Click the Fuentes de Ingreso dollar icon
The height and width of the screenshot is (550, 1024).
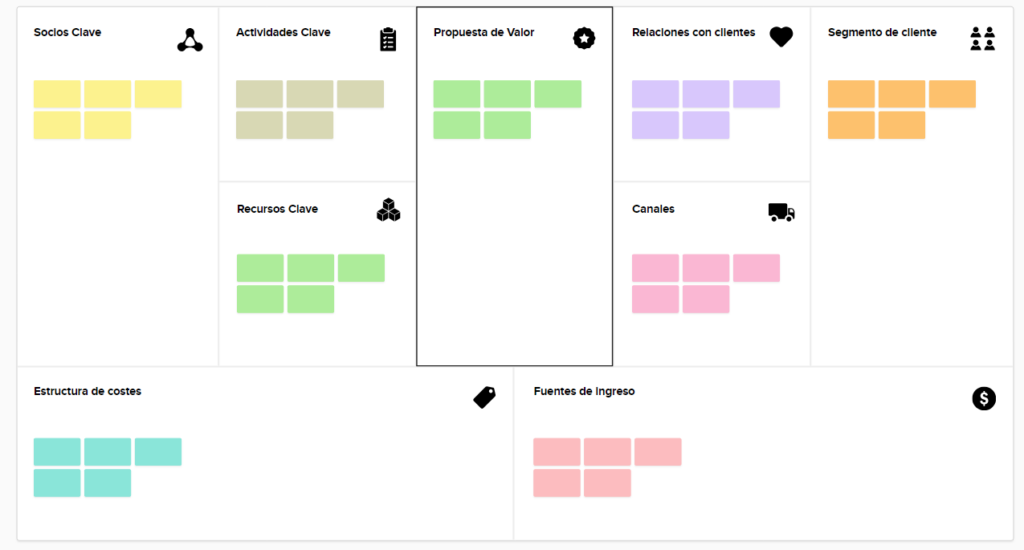point(984,399)
